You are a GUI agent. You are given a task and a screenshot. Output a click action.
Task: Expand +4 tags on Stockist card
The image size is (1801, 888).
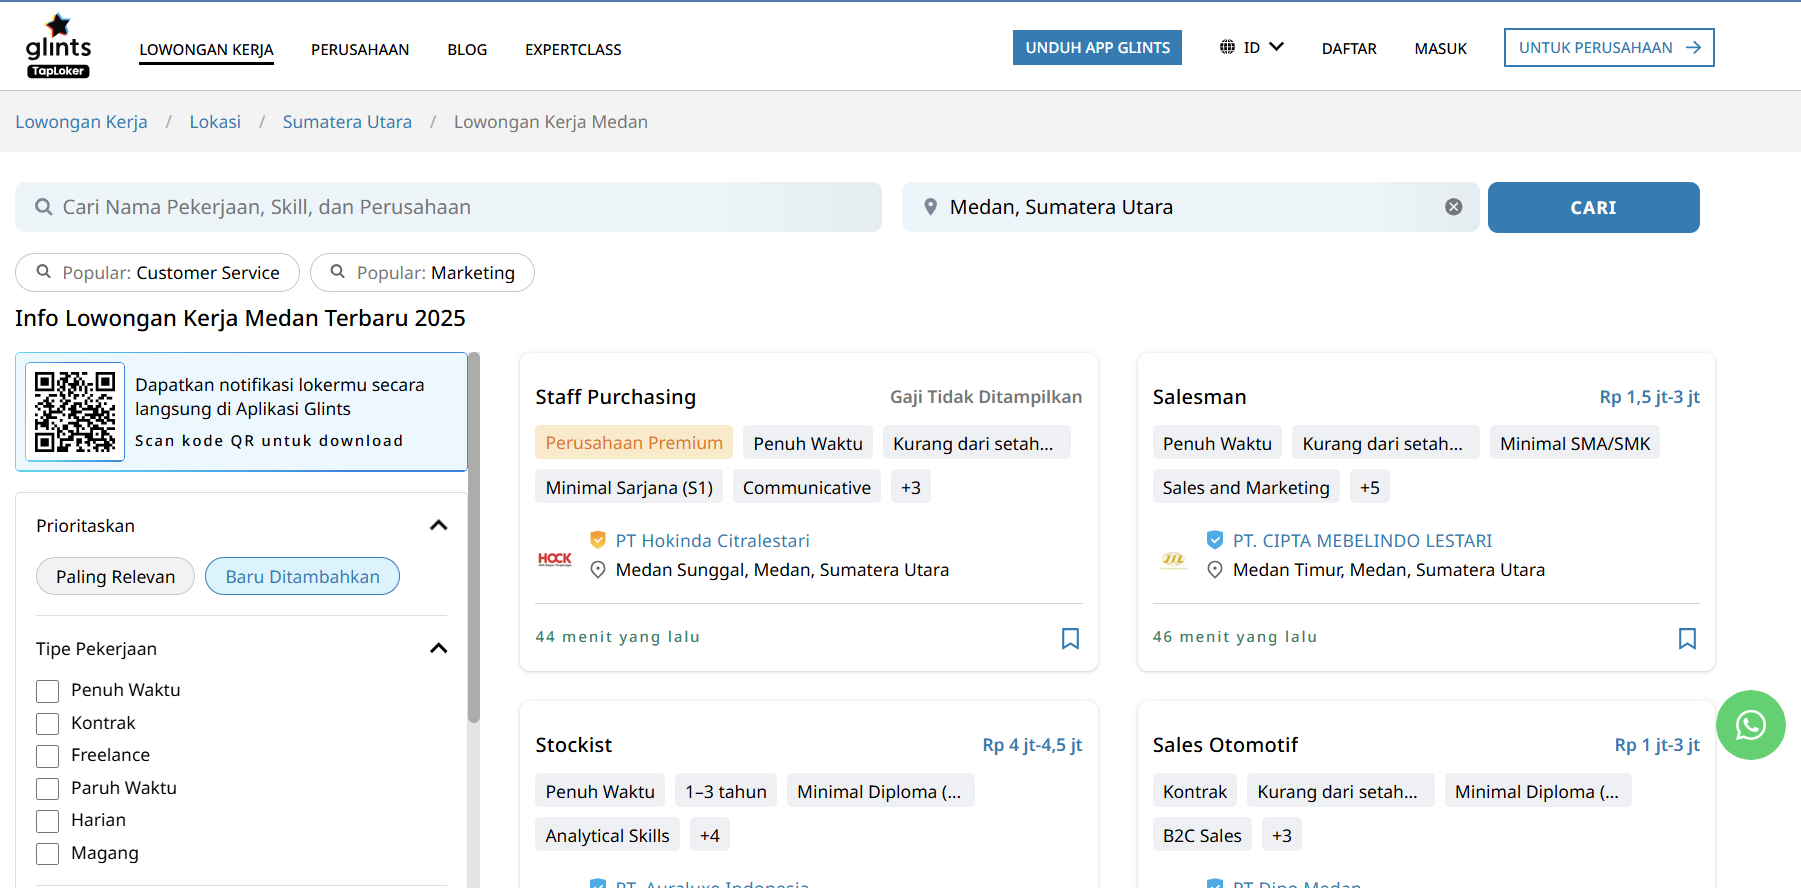coord(710,835)
